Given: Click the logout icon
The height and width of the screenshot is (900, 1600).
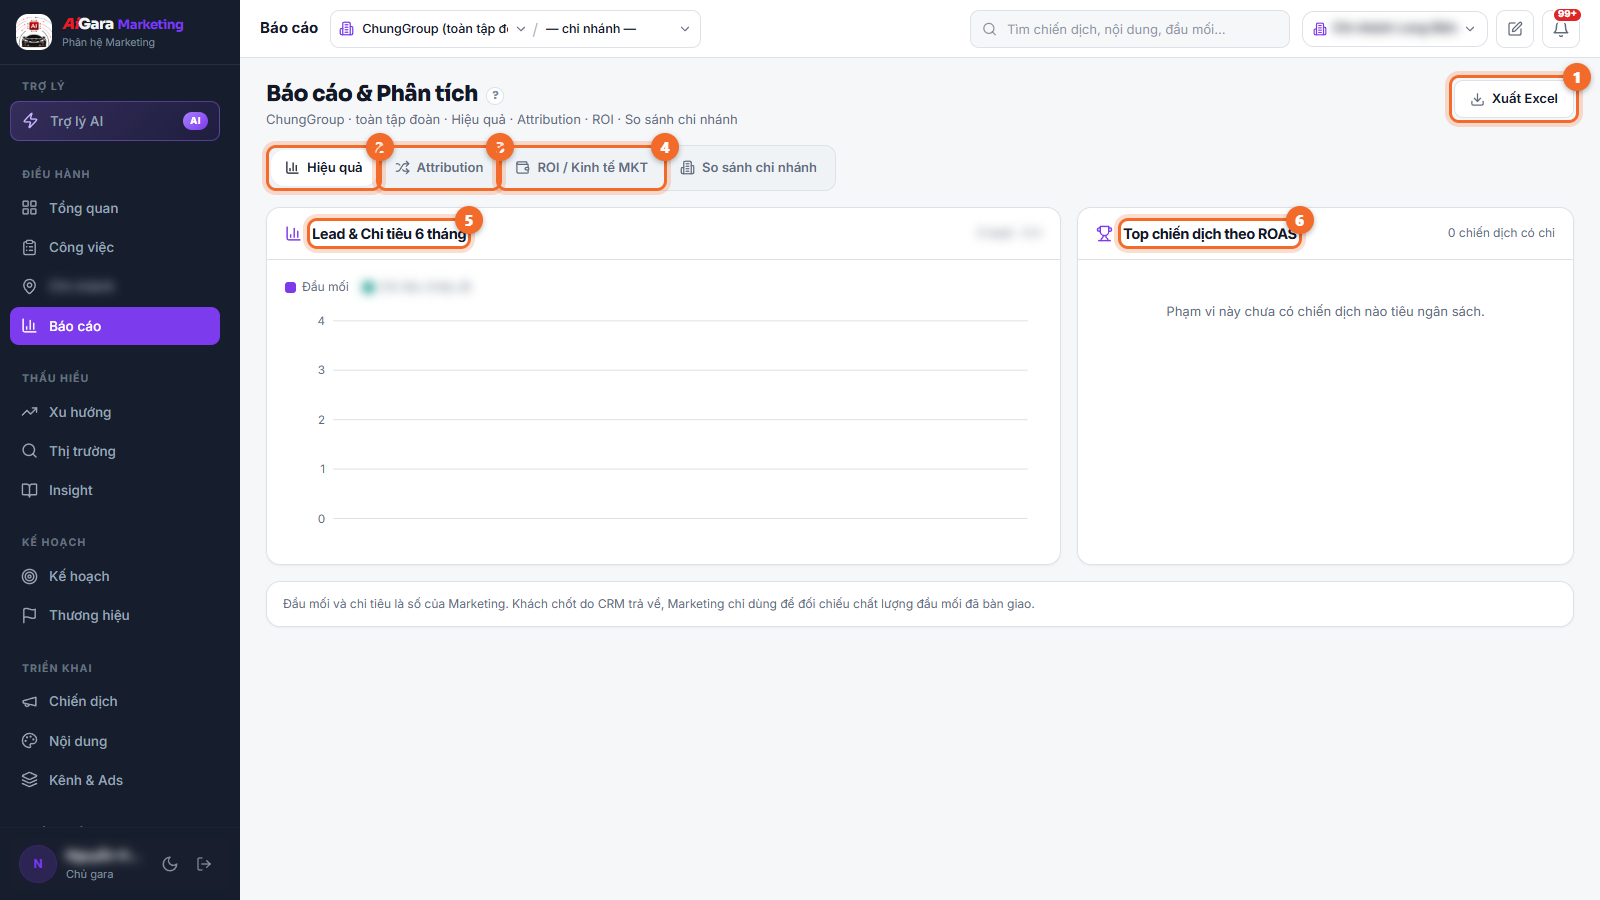Looking at the screenshot, I should coord(204,864).
